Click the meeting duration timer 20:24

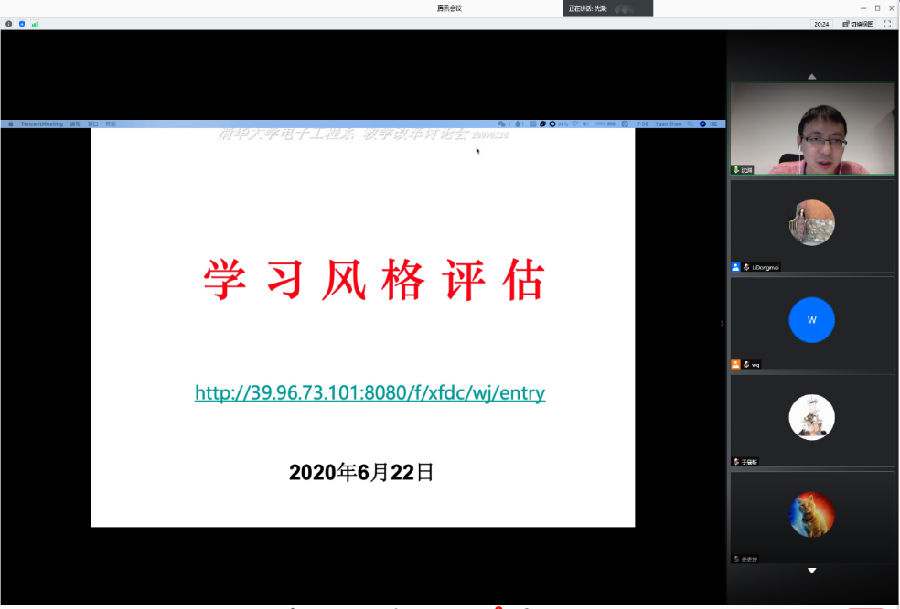point(821,24)
